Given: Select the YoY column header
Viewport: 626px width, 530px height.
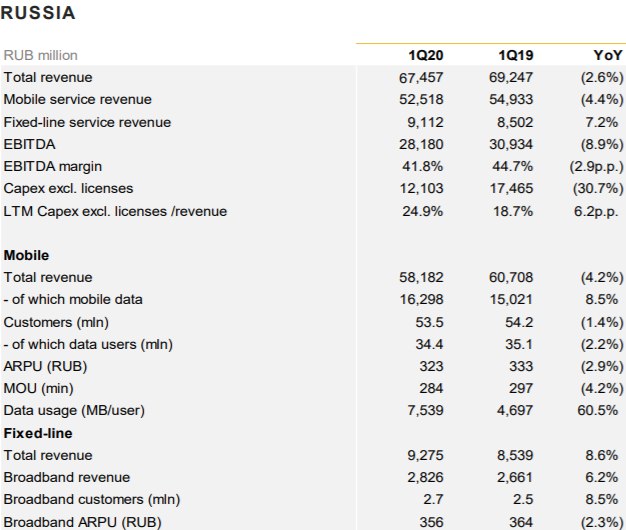Looking at the screenshot, I should pyautogui.click(x=608, y=55).
